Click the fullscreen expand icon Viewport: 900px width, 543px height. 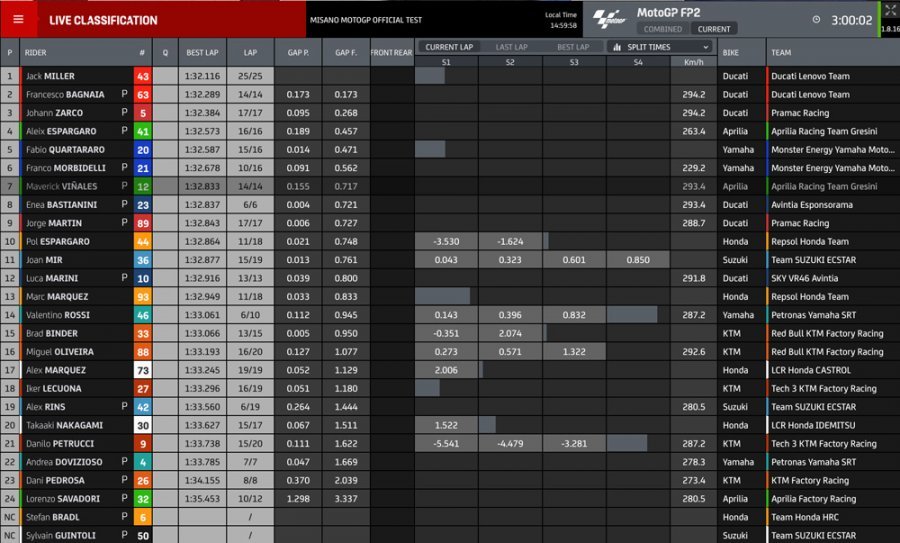coord(889,10)
